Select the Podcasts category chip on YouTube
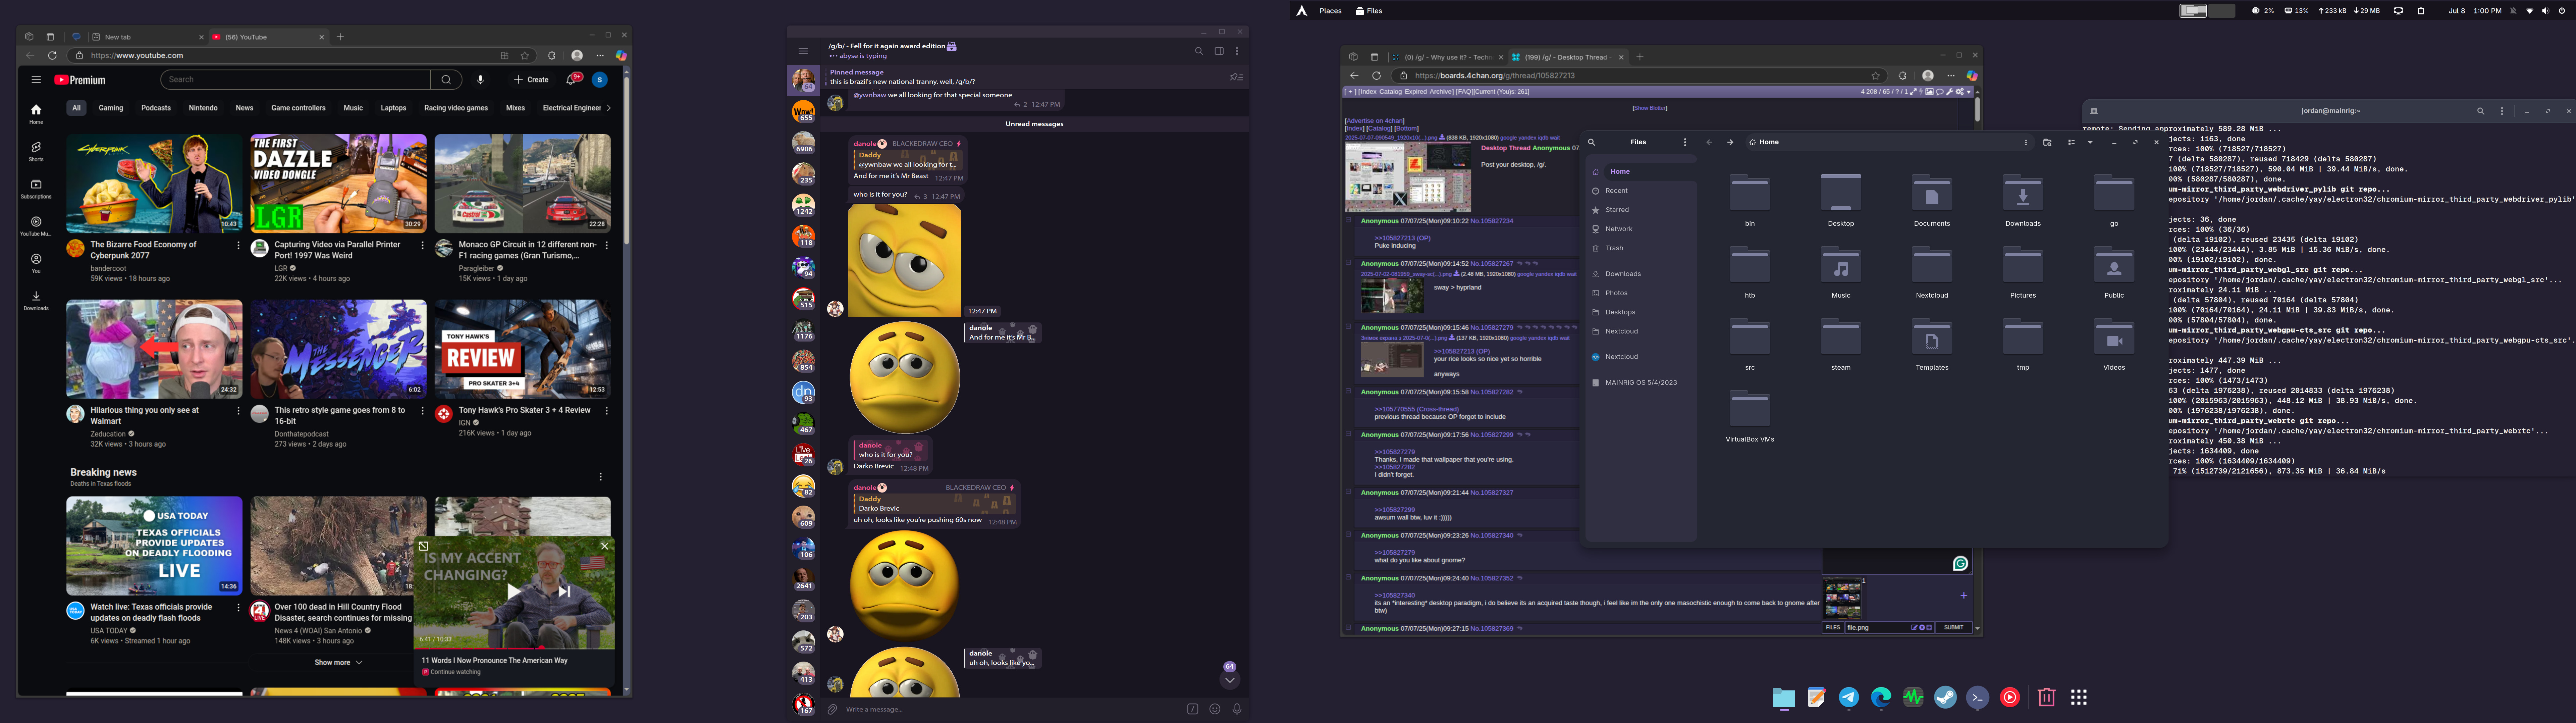 click(156, 108)
